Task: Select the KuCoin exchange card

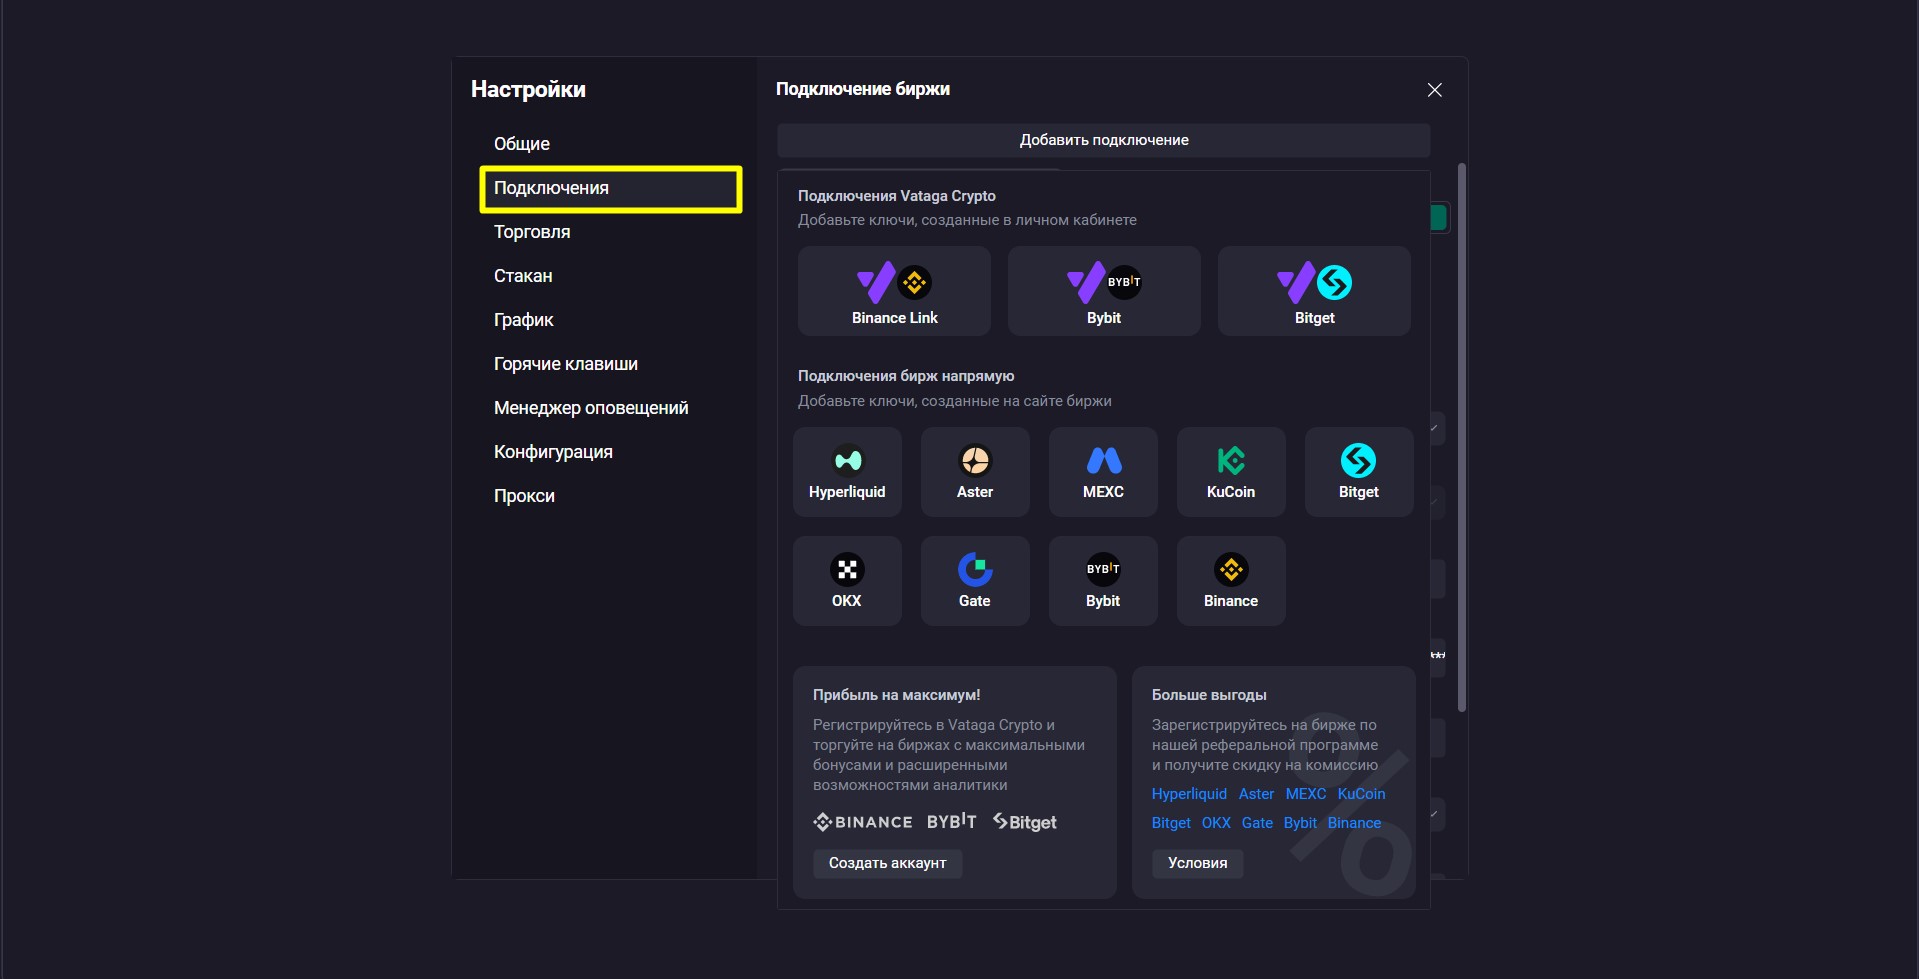Action: pos(1231,472)
